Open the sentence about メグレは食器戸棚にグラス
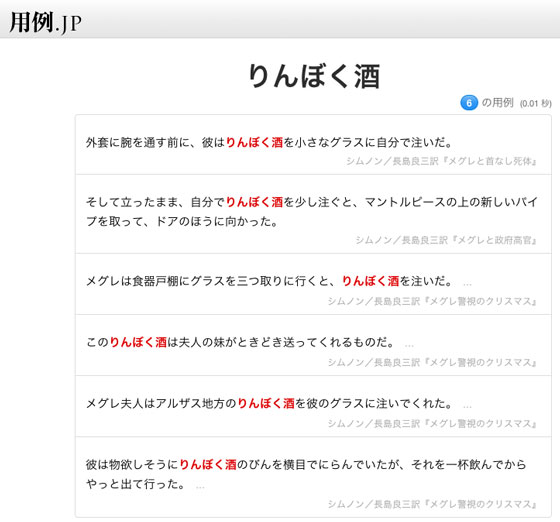Image resolution: width=560 pixels, height=522 pixels. coord(270,281)
